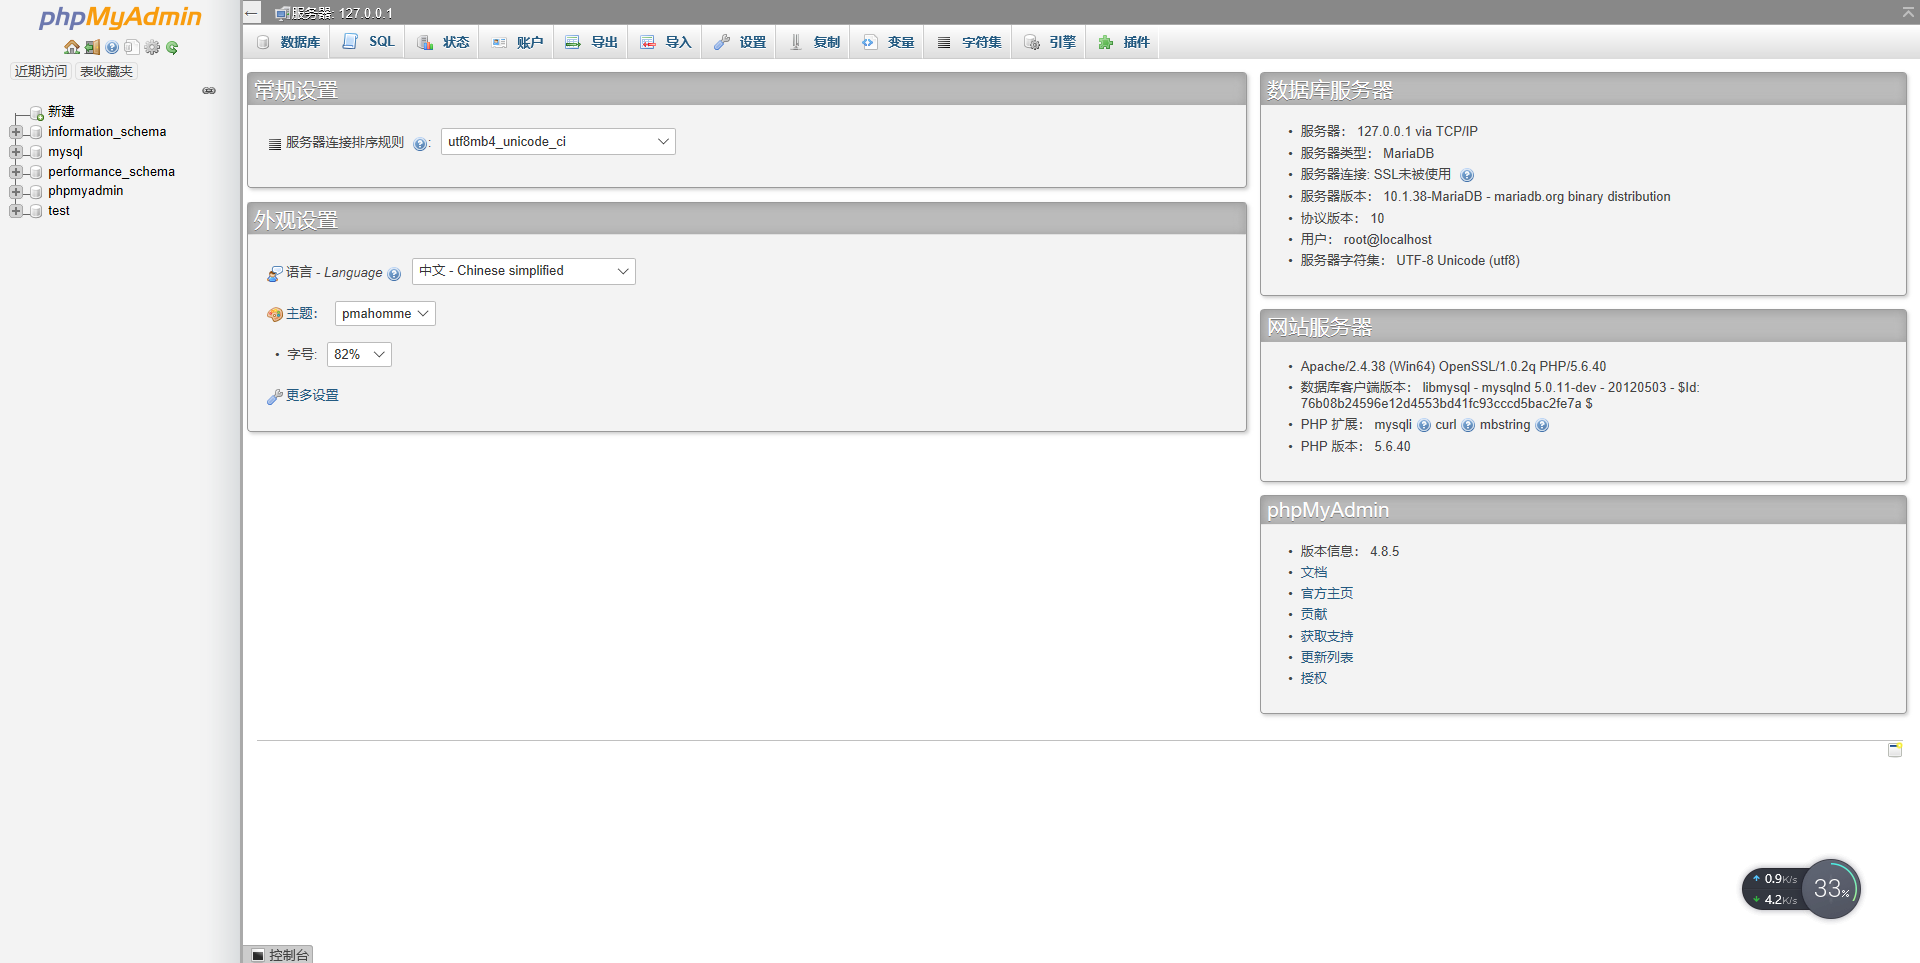Open the phpMyAdmin documentation question mark icon

[x=111, y=47]
